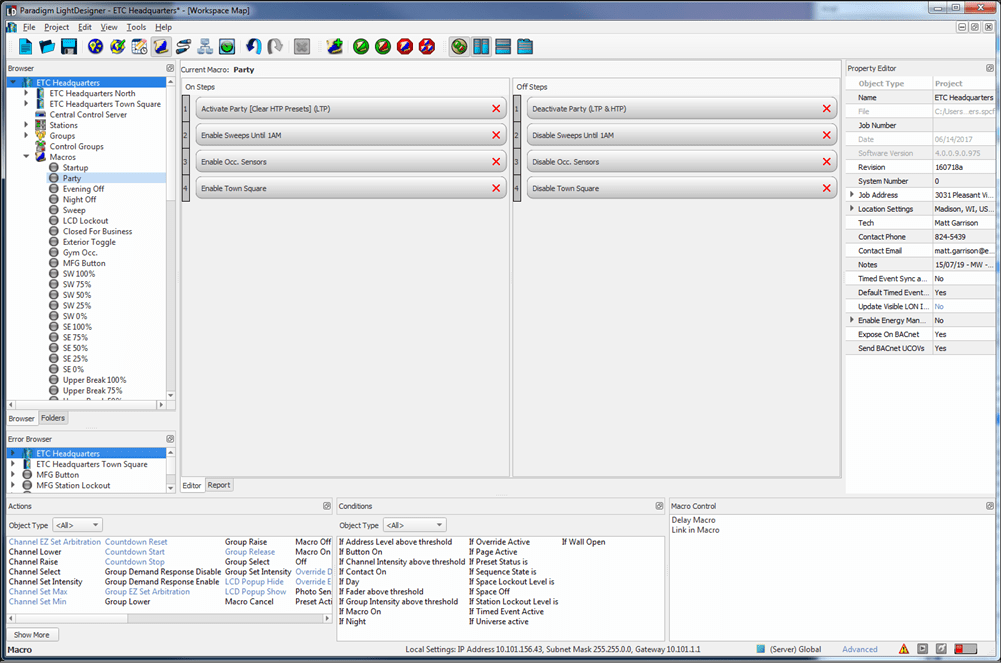Click the scroll with green plus icon
The height and width of the screenshot is (668, 1001).
tap(335, 46)
